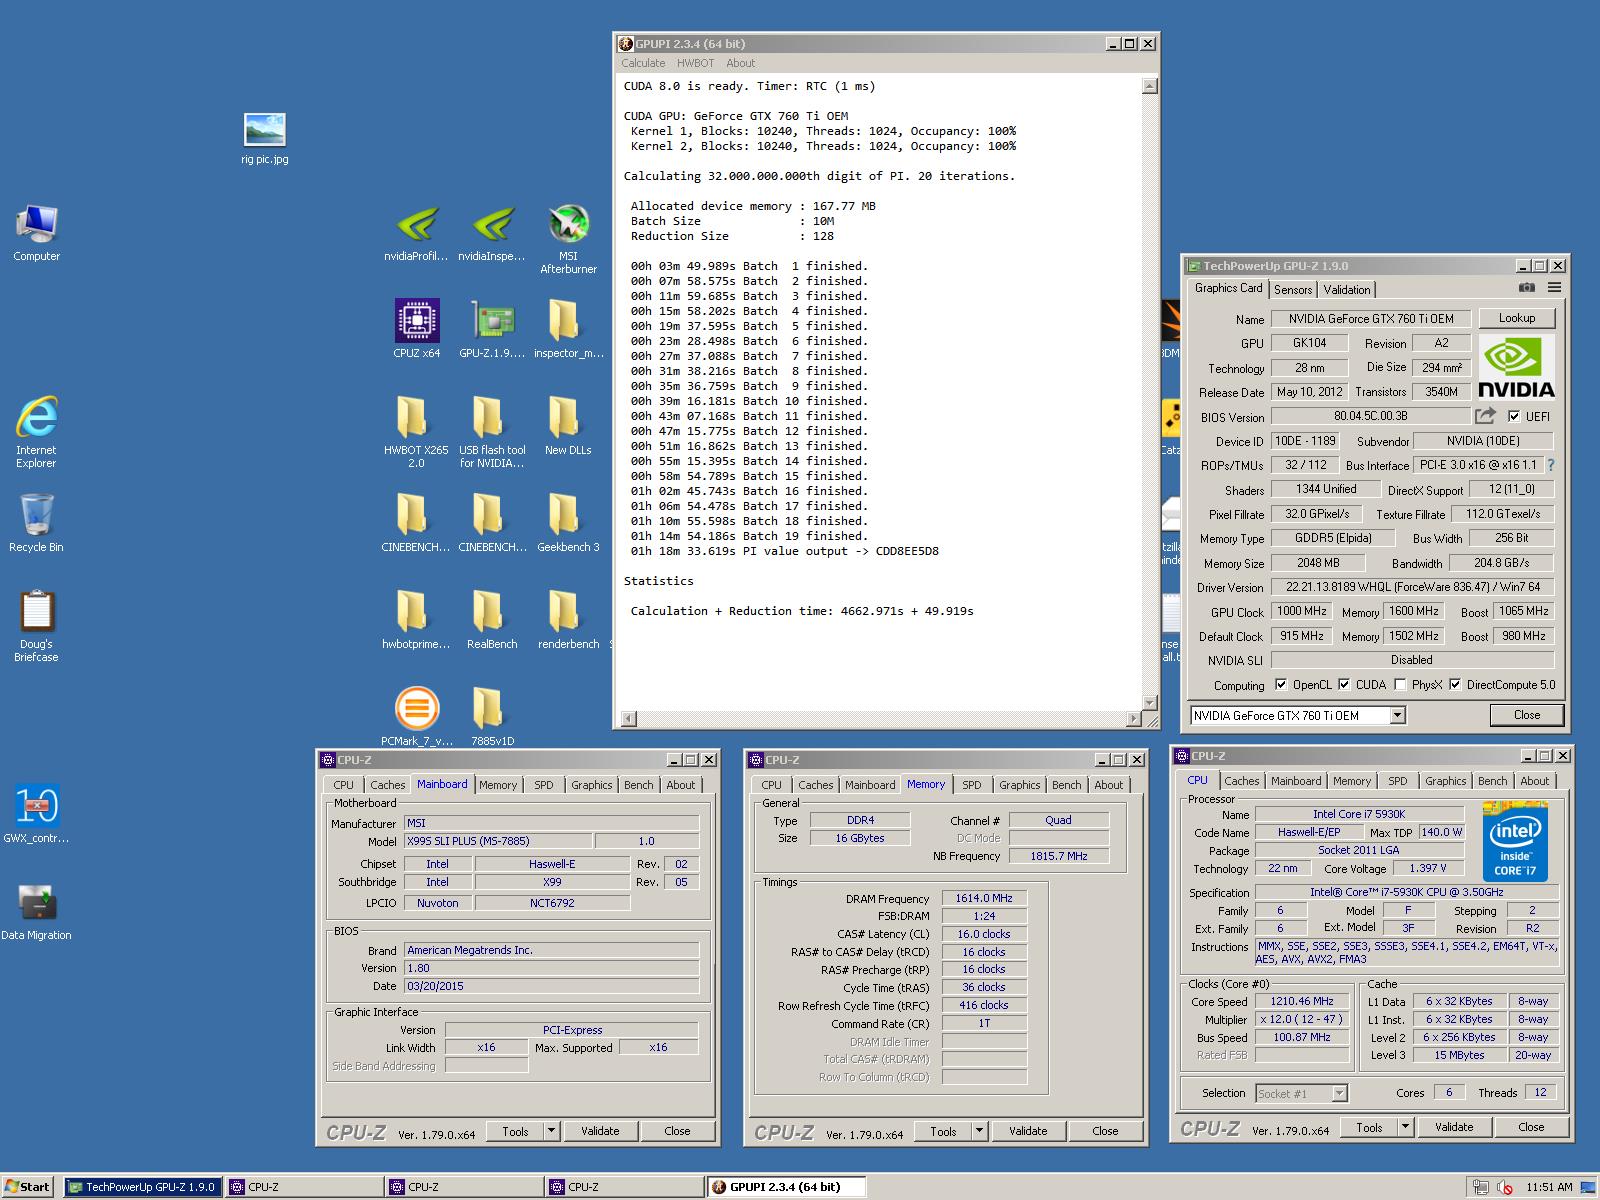Open the Calculate menu in GPUPI
The width and height of the screenshot is (1600, 1200).
pos(643,63)
